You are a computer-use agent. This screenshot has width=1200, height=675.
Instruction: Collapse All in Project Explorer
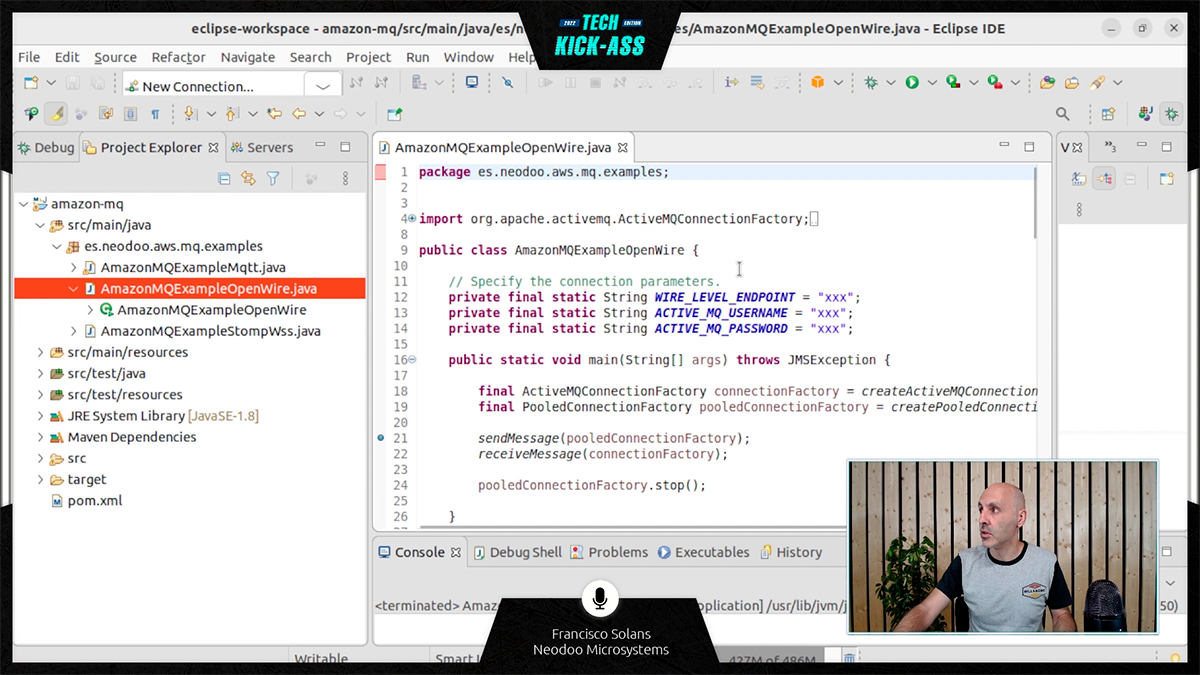[x=224, y=179]
